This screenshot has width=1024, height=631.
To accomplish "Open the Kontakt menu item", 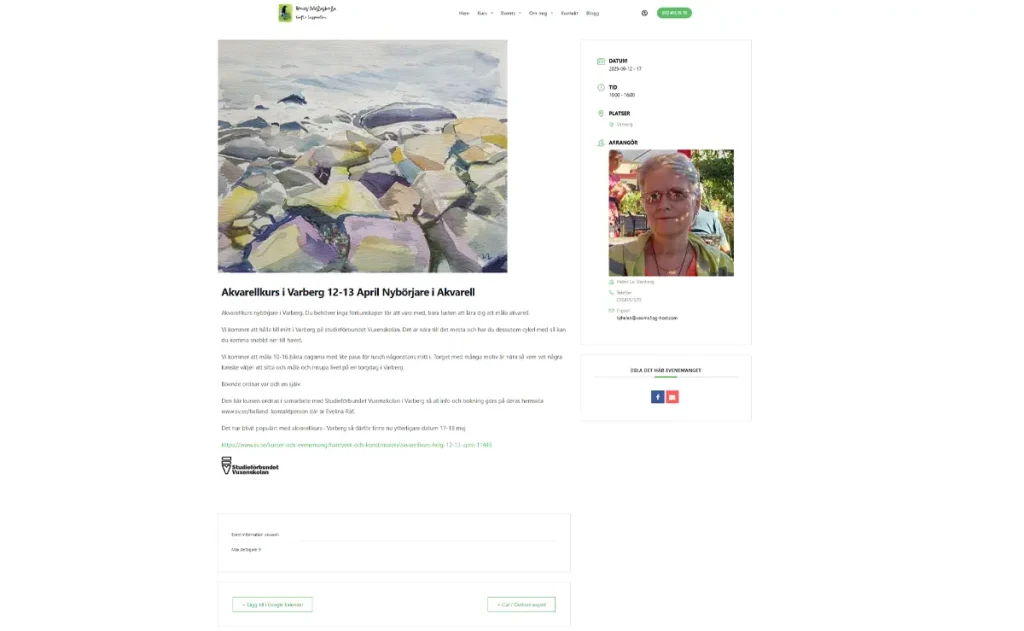I will (x=569, y=13).
